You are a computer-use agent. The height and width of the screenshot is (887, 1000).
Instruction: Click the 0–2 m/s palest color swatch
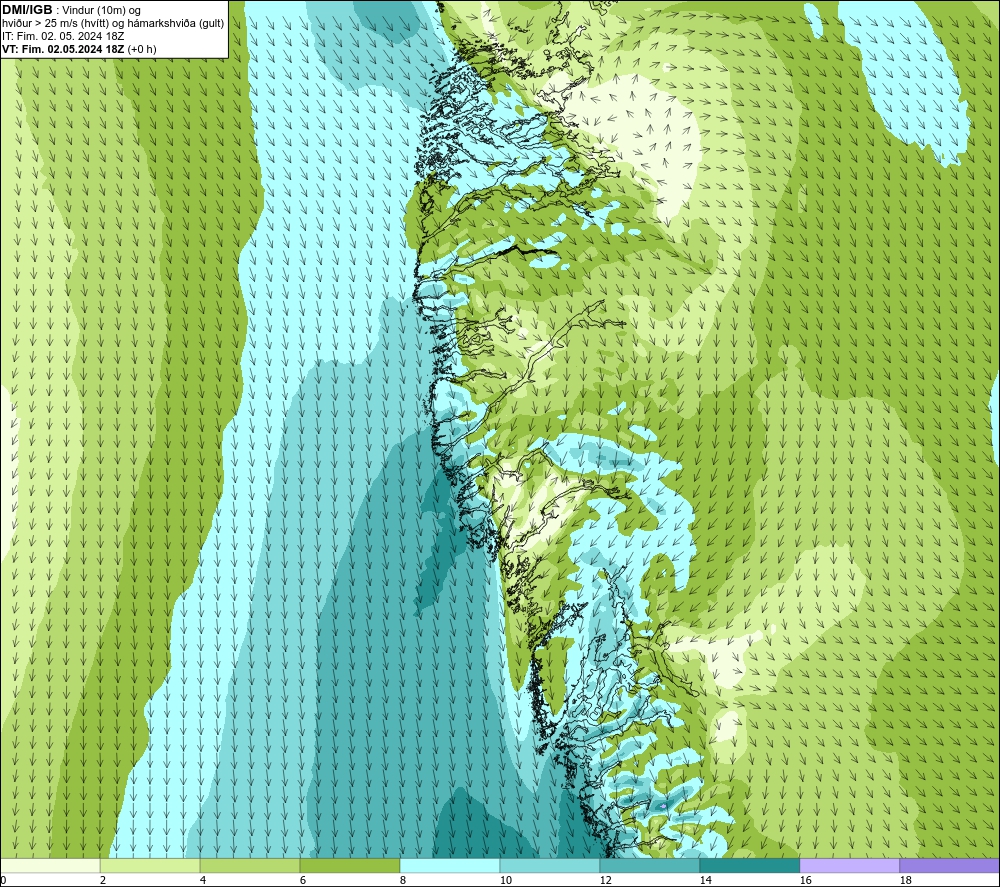click(x=50, y=865)
